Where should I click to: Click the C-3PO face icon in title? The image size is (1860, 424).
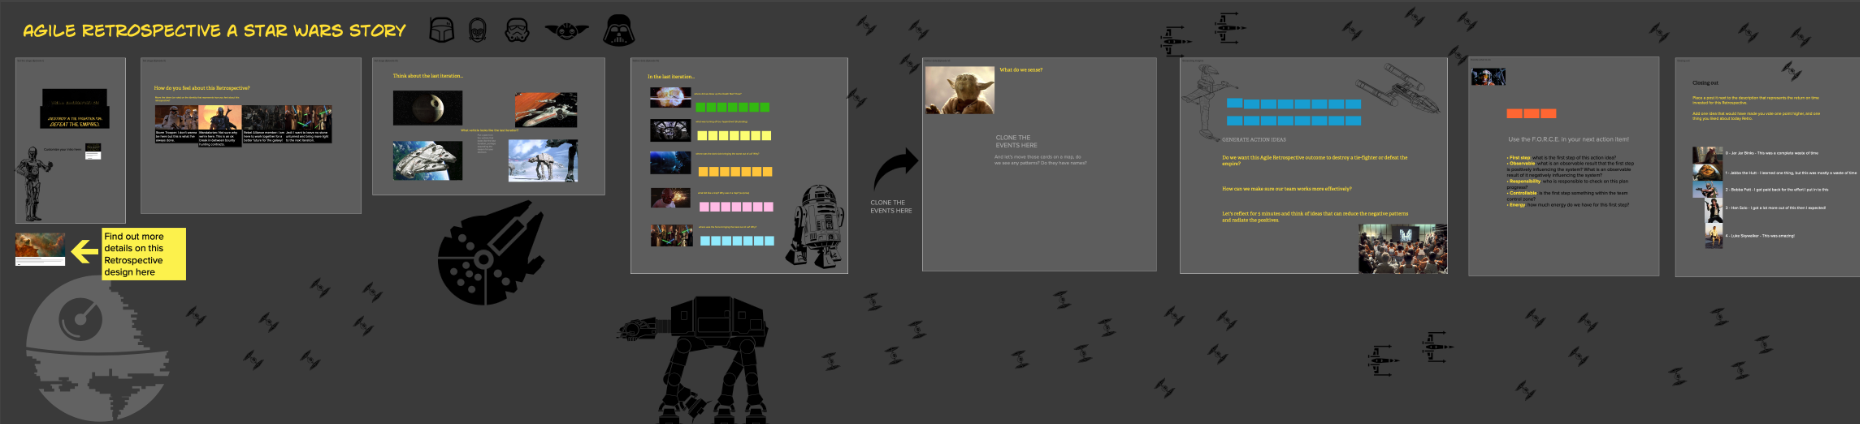click(x=478, y=31)
